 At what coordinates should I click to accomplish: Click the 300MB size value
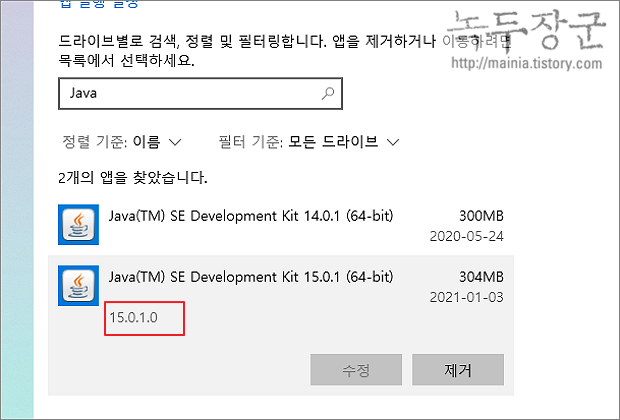pos(481,216)
